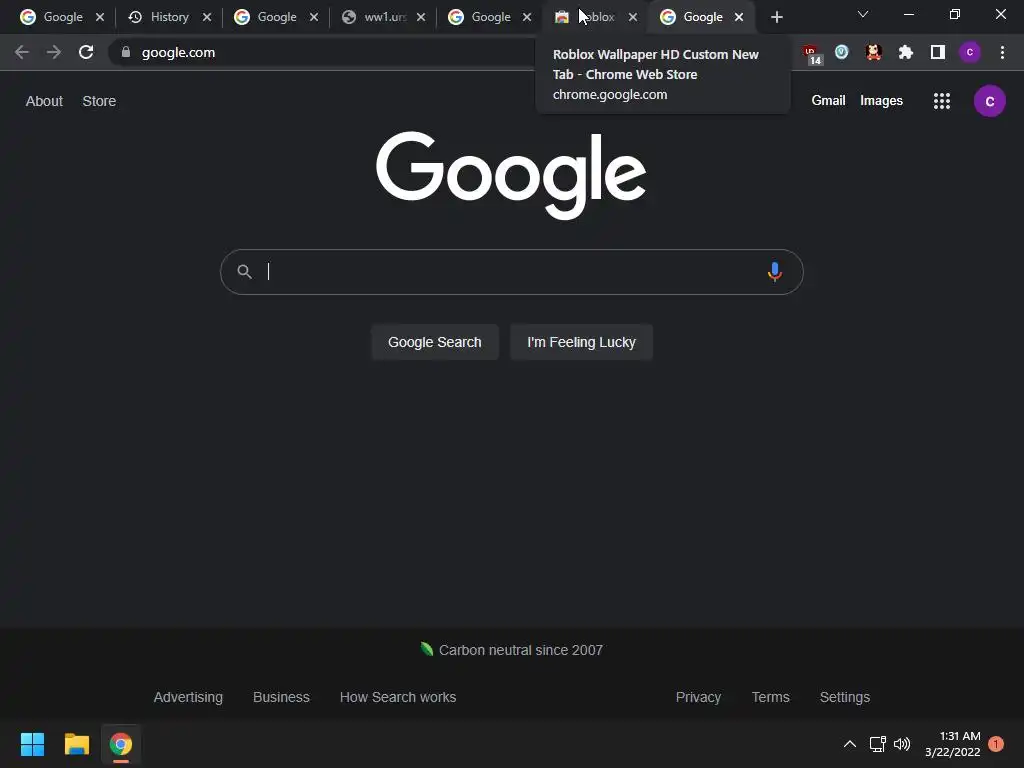This screenshot has height=768, width=1024.
Task: Open the red extension with badge 14
Action: [x=812, y=54]
